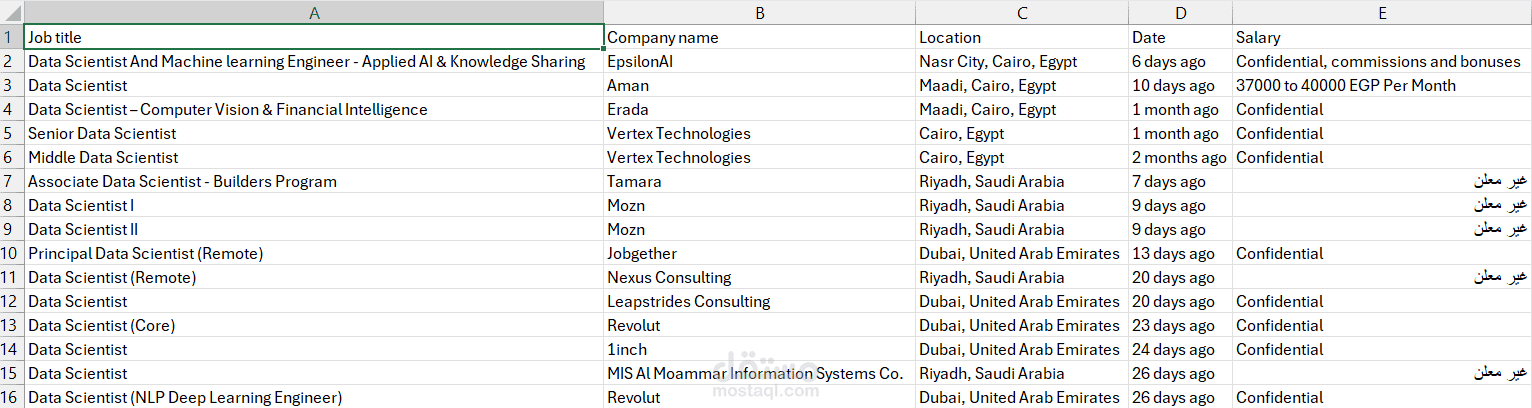Viewport: 1532px width, 408px height.
Task: Select the row 7 header
Action: point(12,181)
